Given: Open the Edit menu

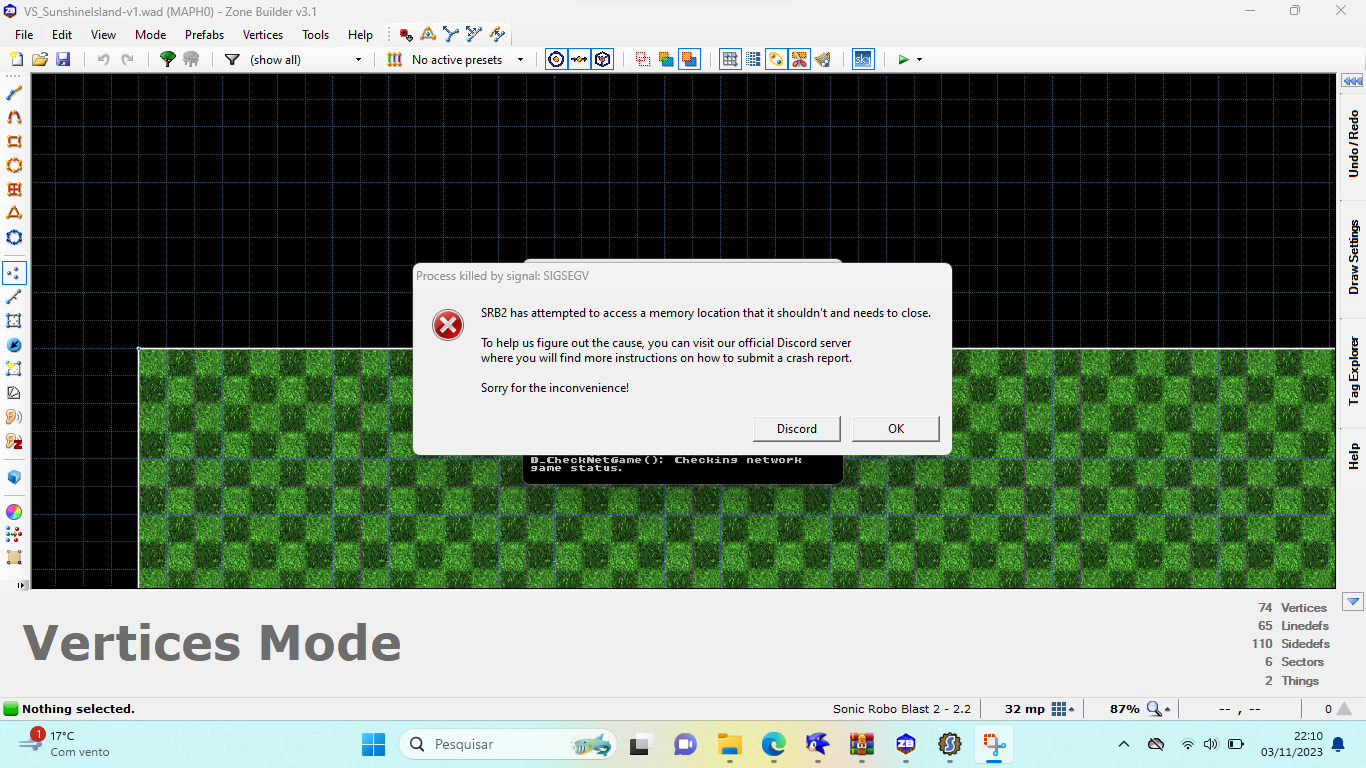Looking at the screenshot, I should click(62, 34).
